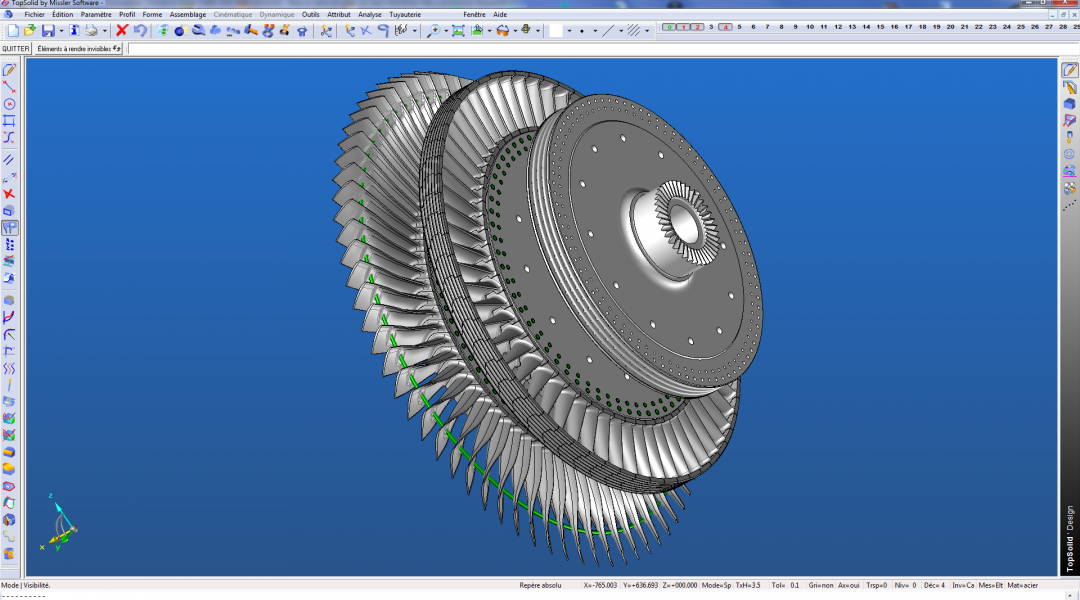Open the dropdown arrow next to the printer icon
Viewport: 1080px width, 600px height.
pyautogui.click(x=104, y=30)
